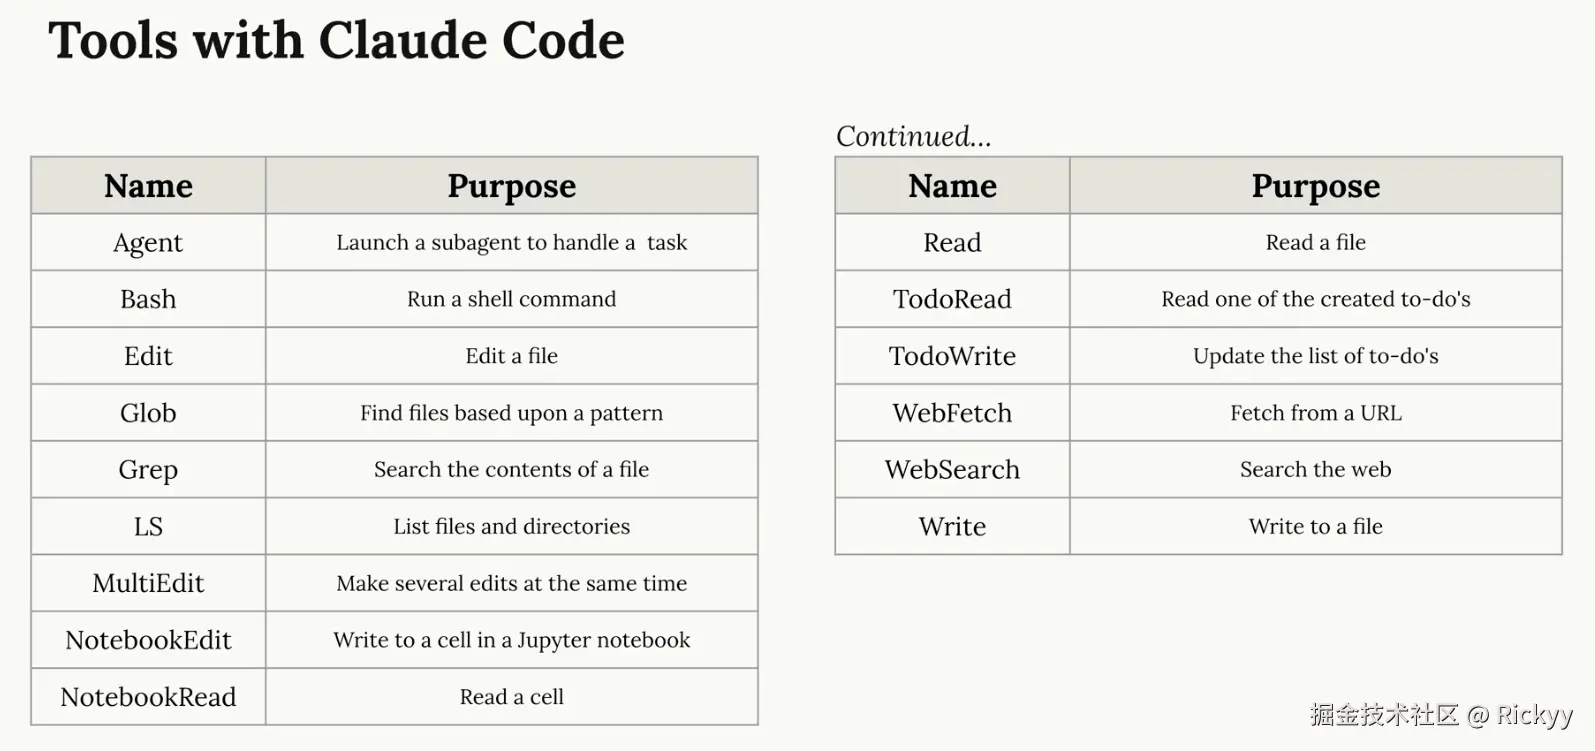Click 'Search the contents of a file' text
This screenshot has height=751, width=1595.
(x=511, y=469)
